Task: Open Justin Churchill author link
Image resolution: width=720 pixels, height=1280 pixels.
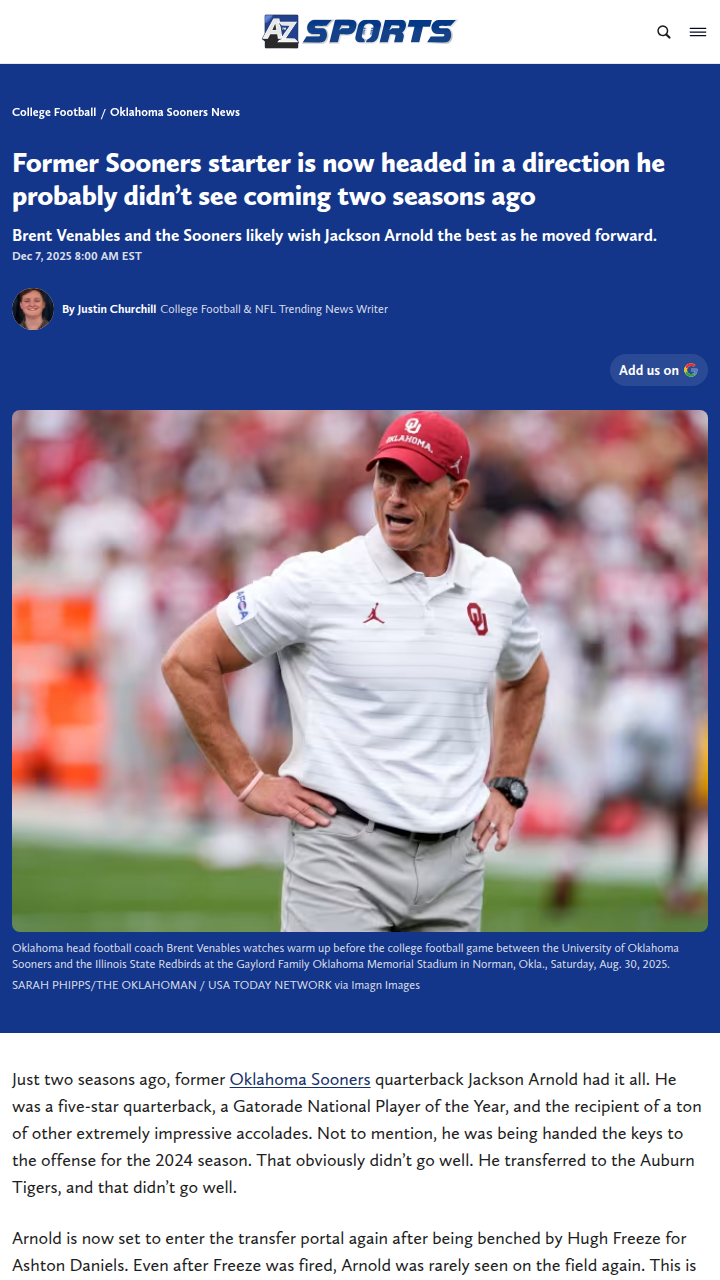Action: (117, 309)
